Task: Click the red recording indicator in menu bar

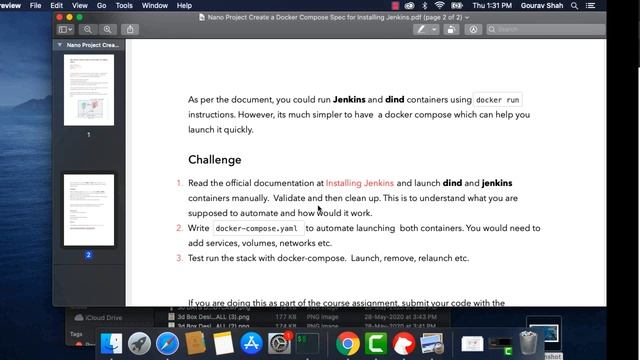Action: [x=395, y=6]
